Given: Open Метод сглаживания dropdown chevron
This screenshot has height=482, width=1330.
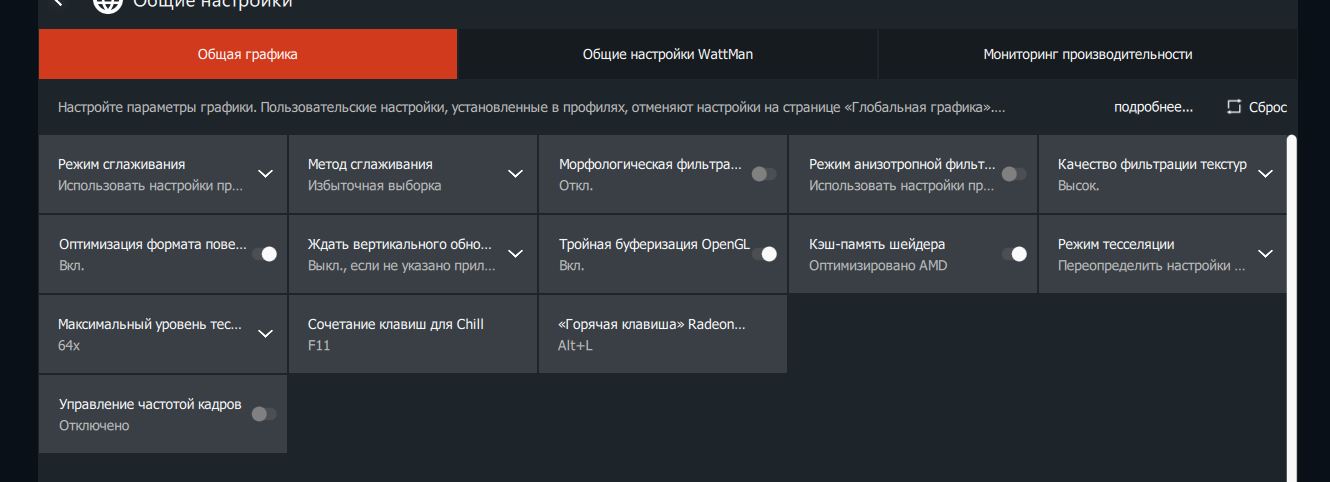Looking at the screenshot, I should 515,174.
